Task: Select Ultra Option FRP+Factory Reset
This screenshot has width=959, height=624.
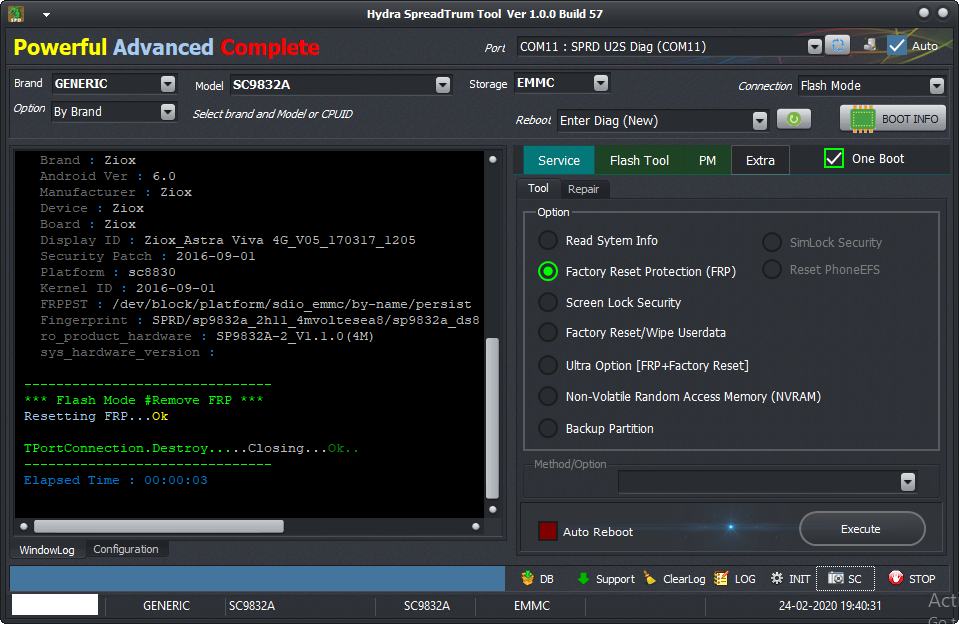Action: [547, 365]
